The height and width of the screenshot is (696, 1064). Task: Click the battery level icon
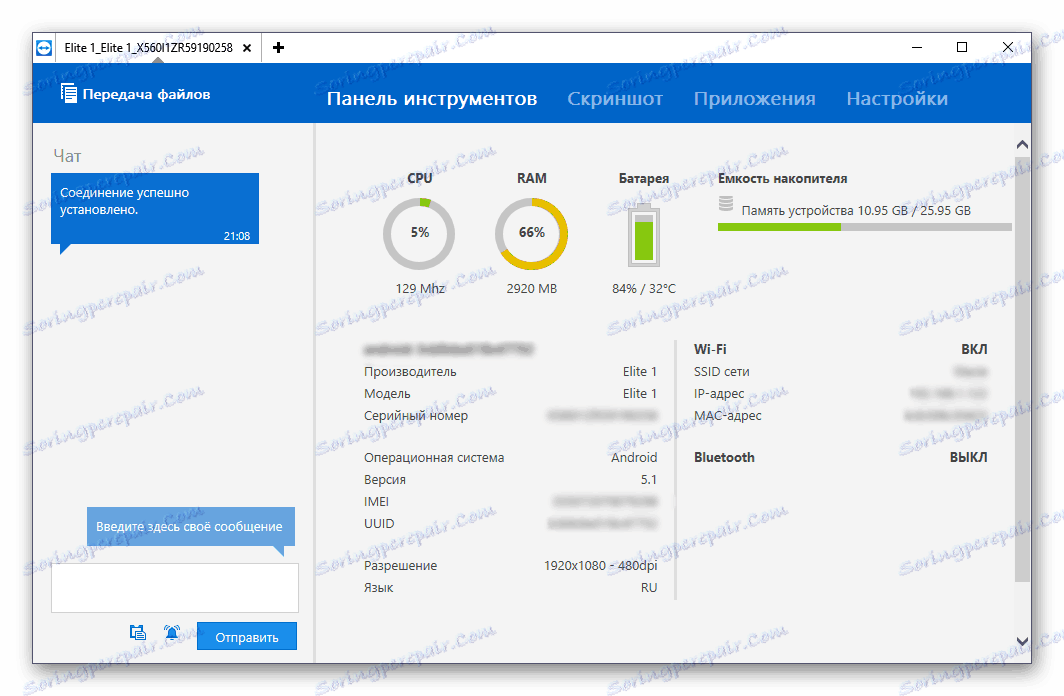643,235
